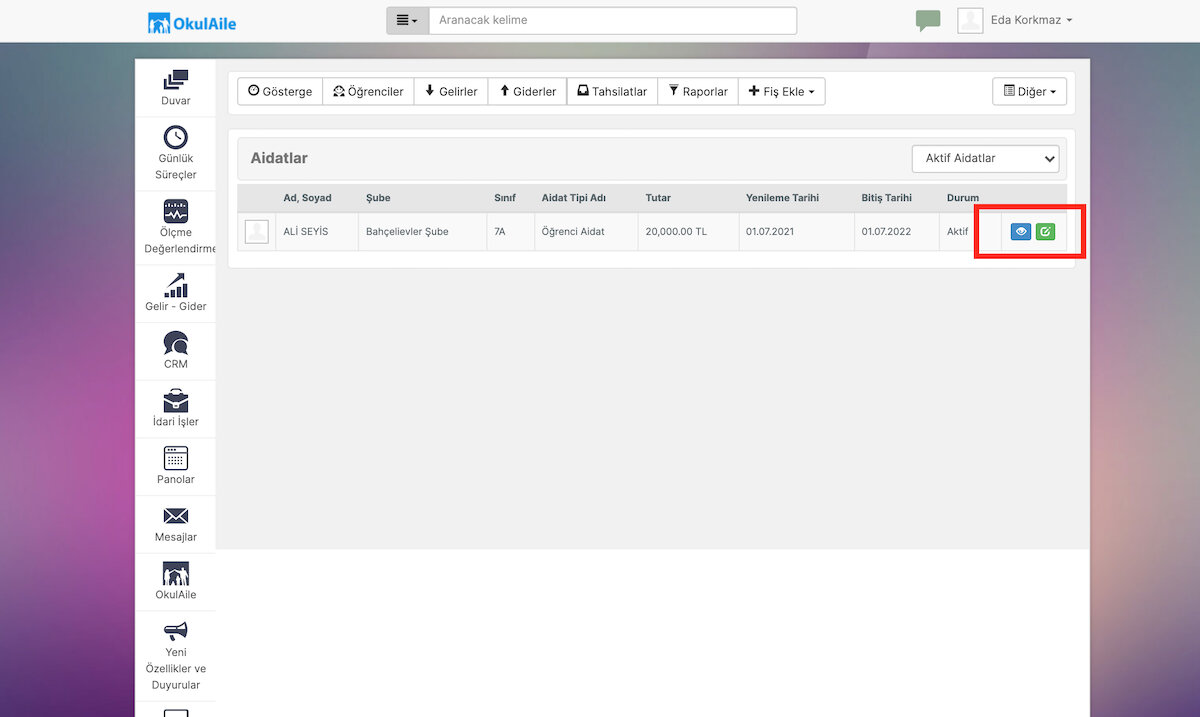1200x717 pixels.
Task: Open the Gelirler tab
Action: [451, 91]
